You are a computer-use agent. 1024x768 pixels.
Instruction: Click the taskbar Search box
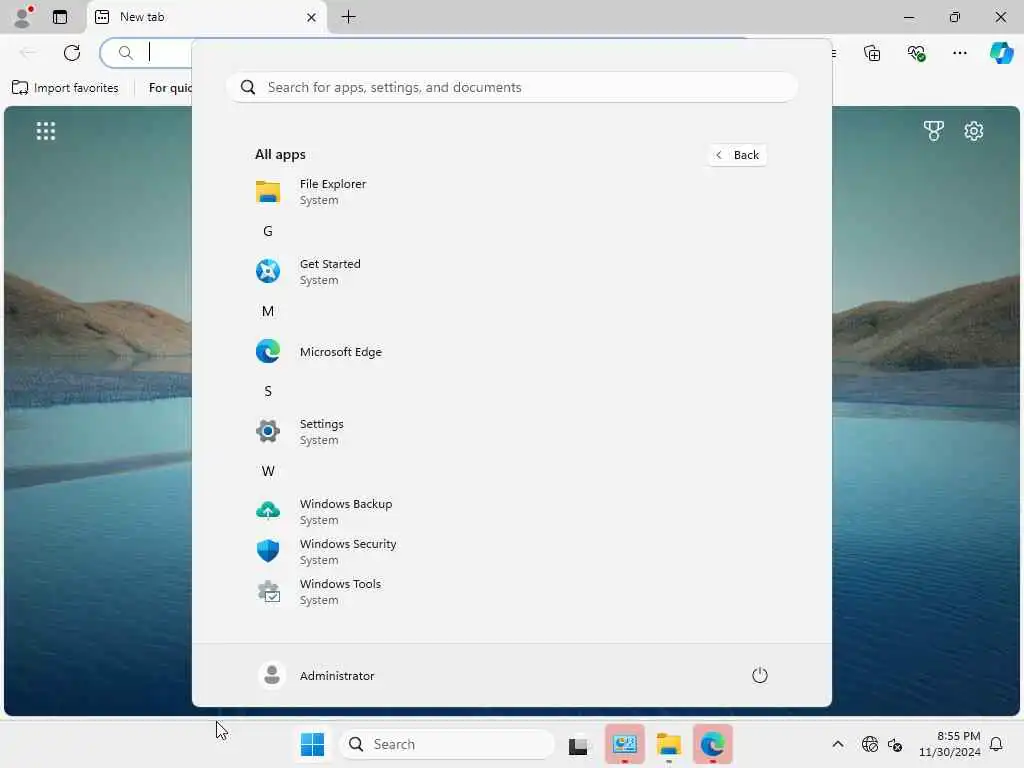447,744
